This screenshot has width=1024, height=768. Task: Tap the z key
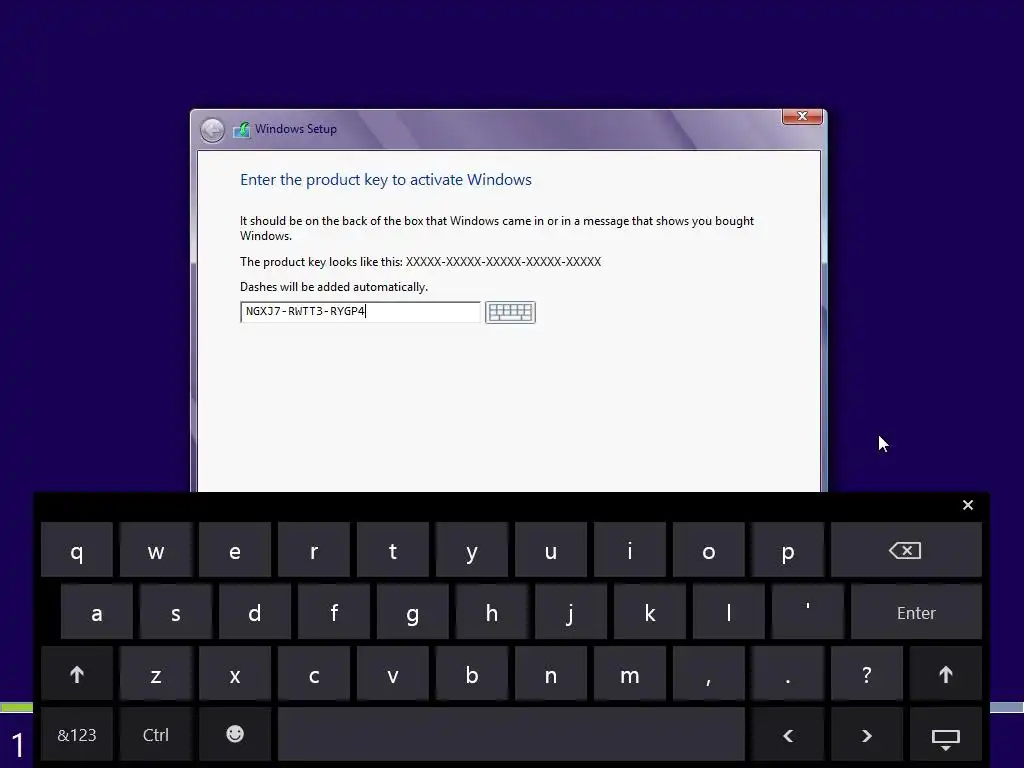pos(155,675)
